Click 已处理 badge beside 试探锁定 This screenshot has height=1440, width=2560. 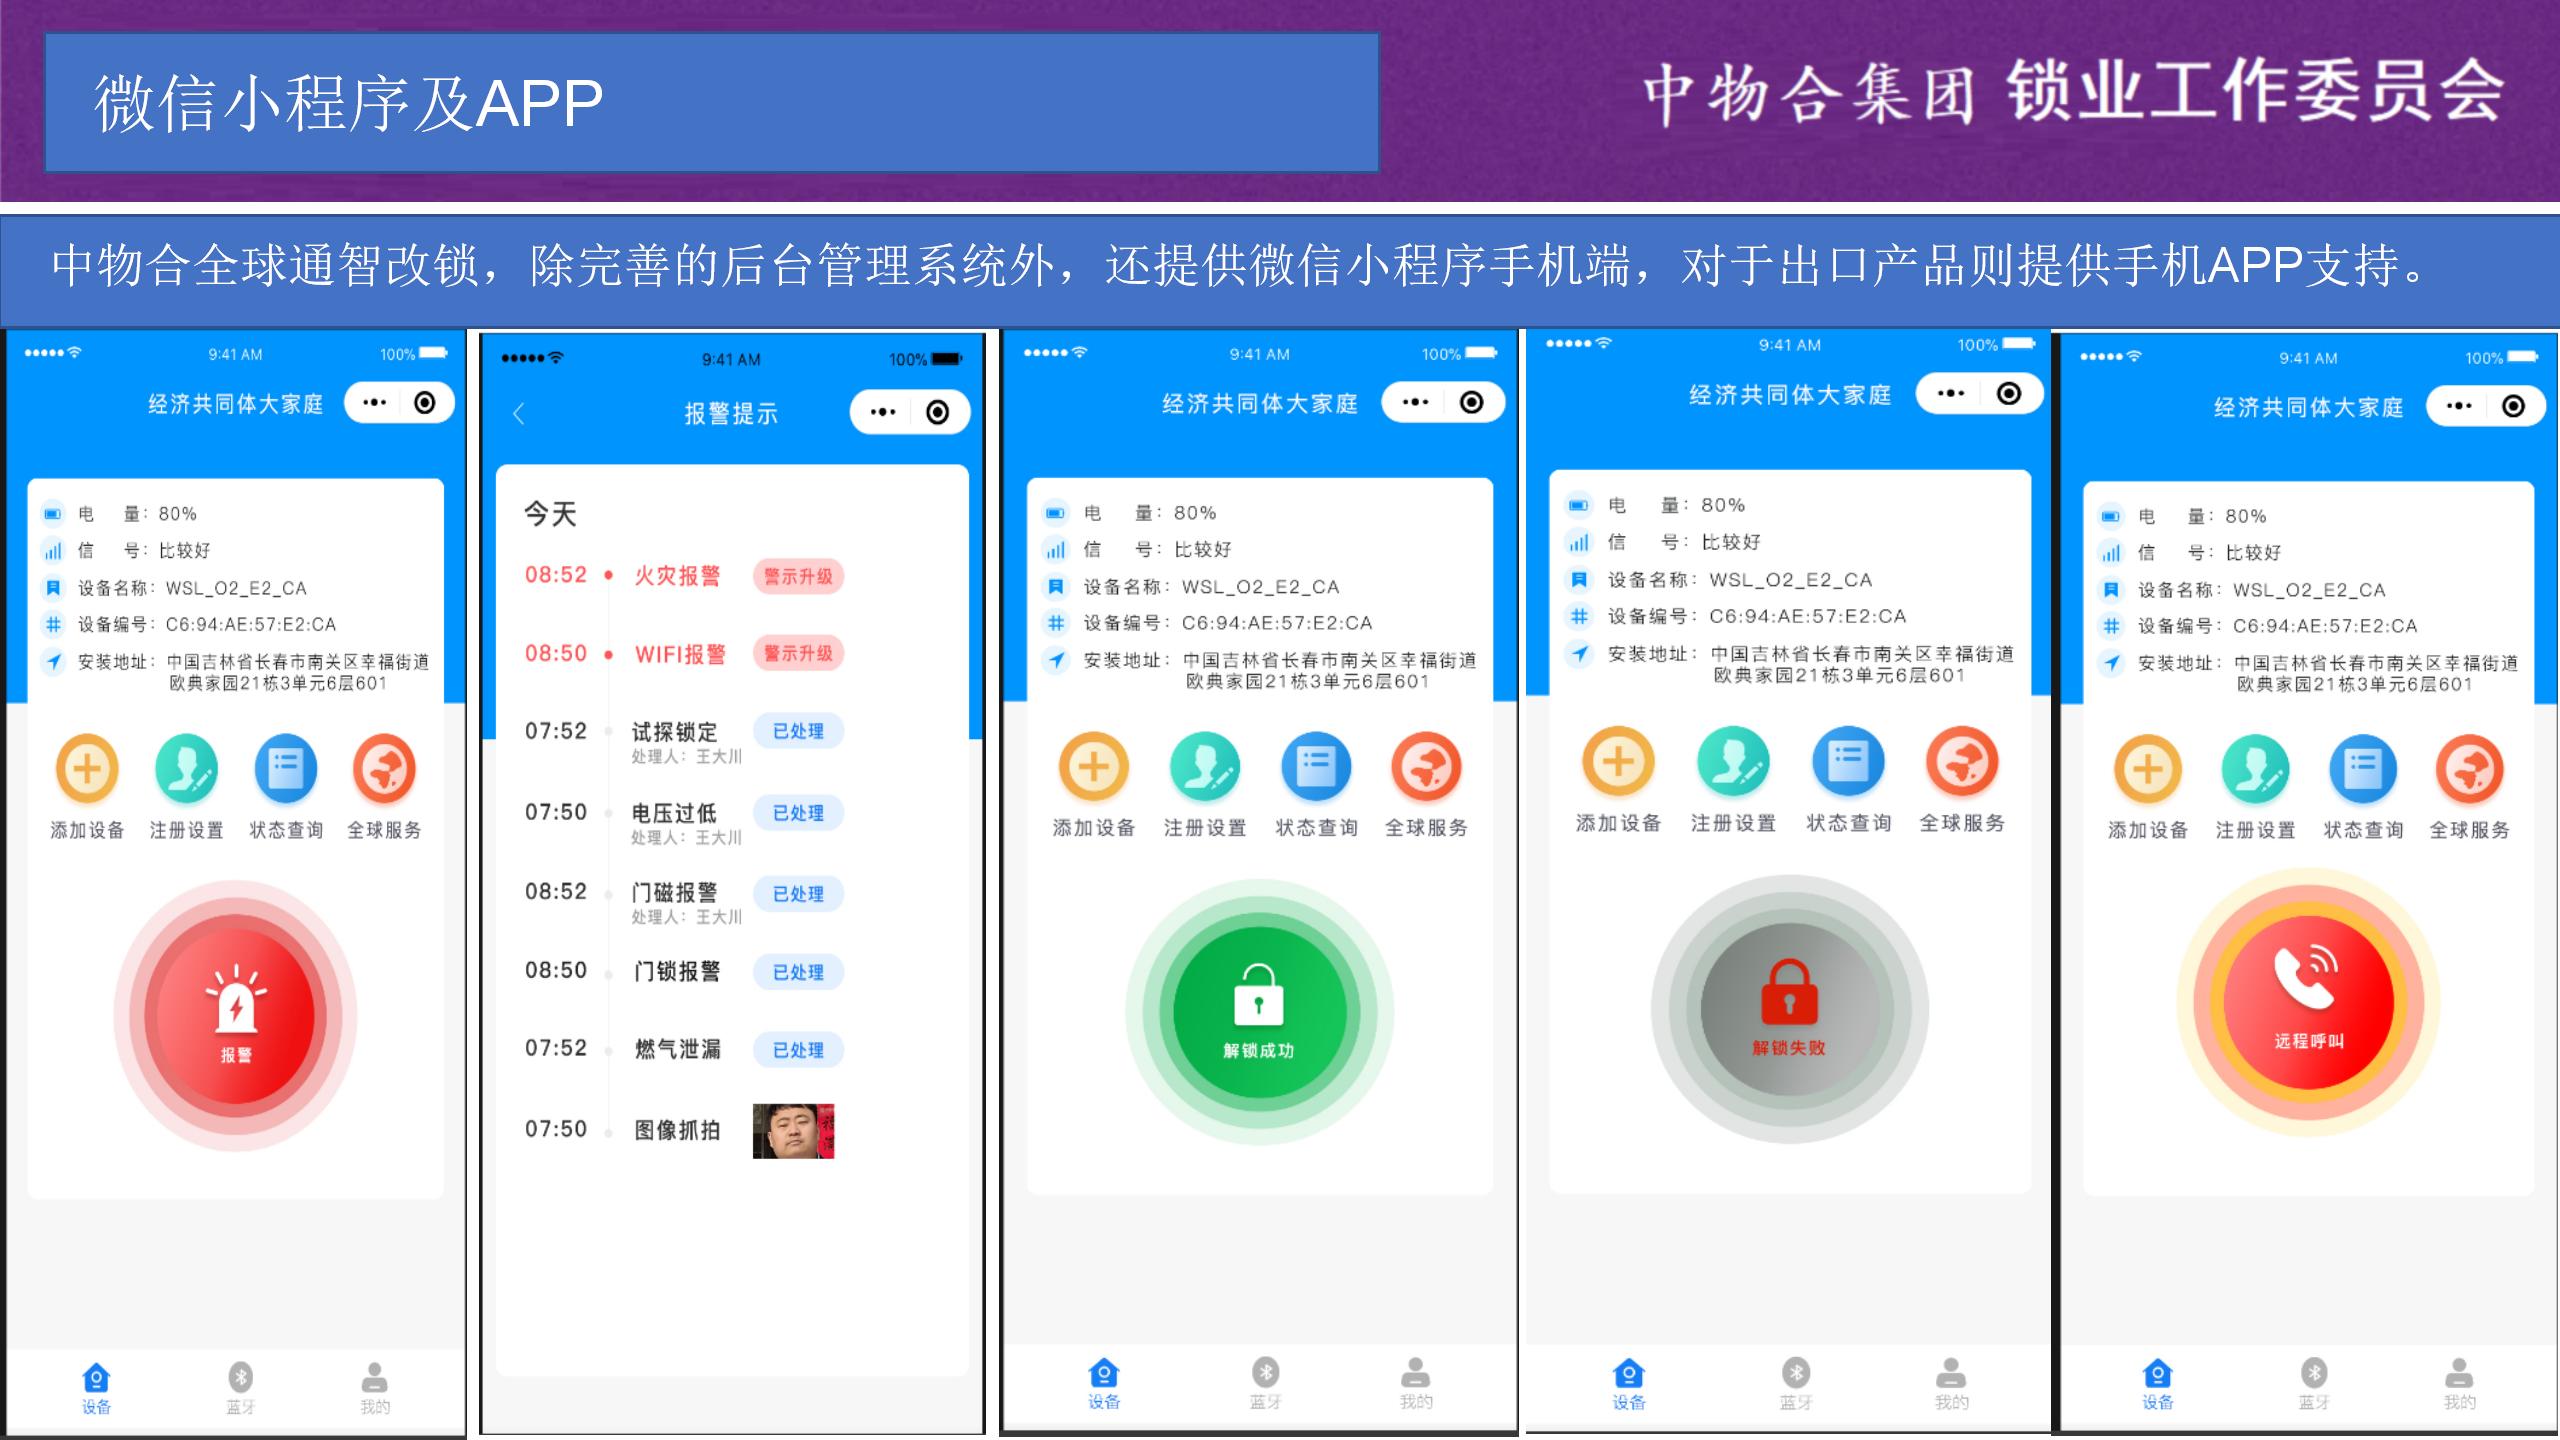point(798,731)
